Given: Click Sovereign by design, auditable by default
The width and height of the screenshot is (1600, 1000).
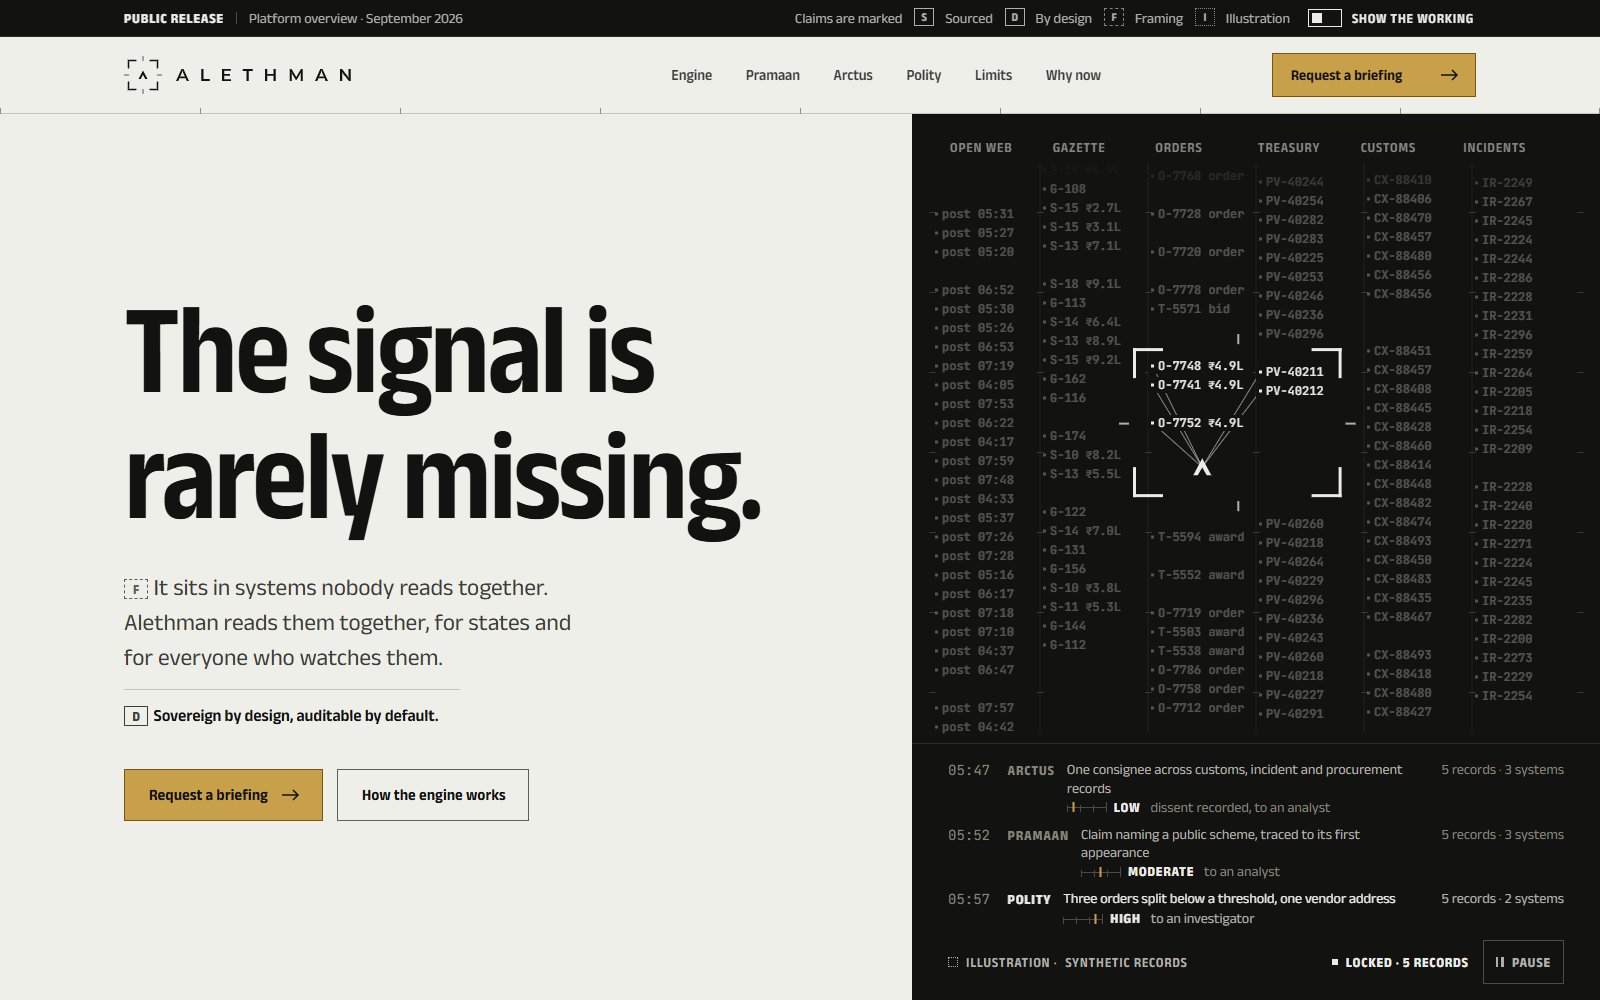Looking at the screenshot, I should coord(296,716).
